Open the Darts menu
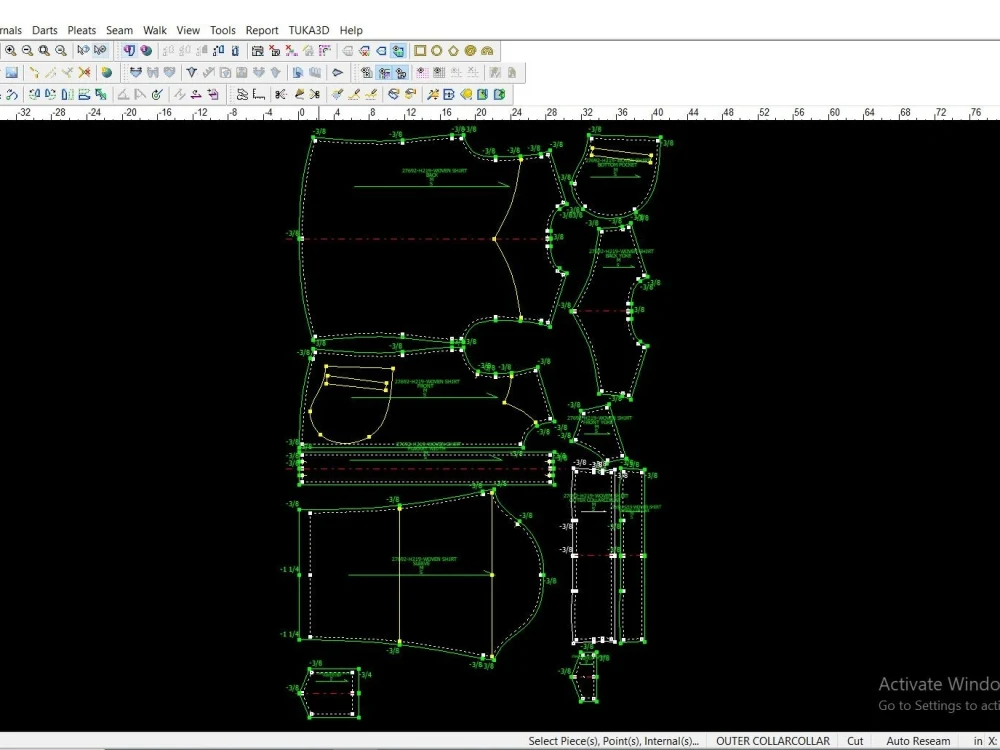The image size is (1000, 750). [45, 30]
